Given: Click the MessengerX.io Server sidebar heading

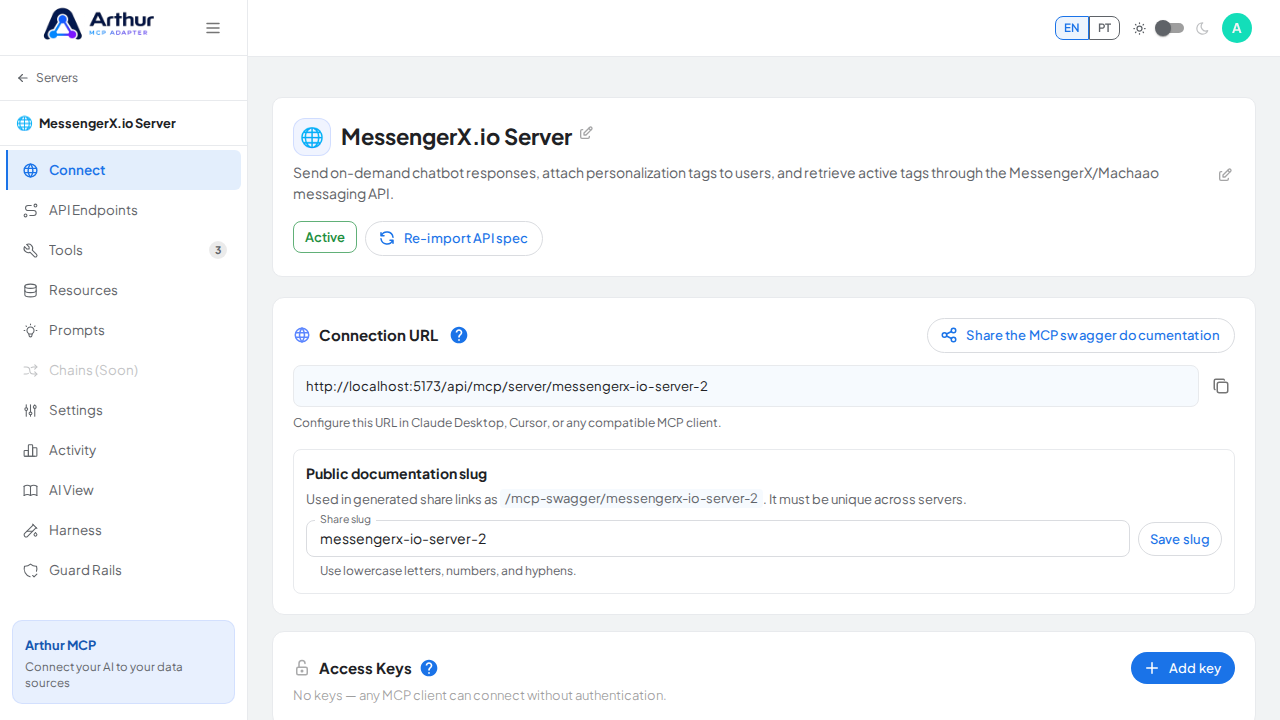Looking at the screenshot, I should 96,124.
